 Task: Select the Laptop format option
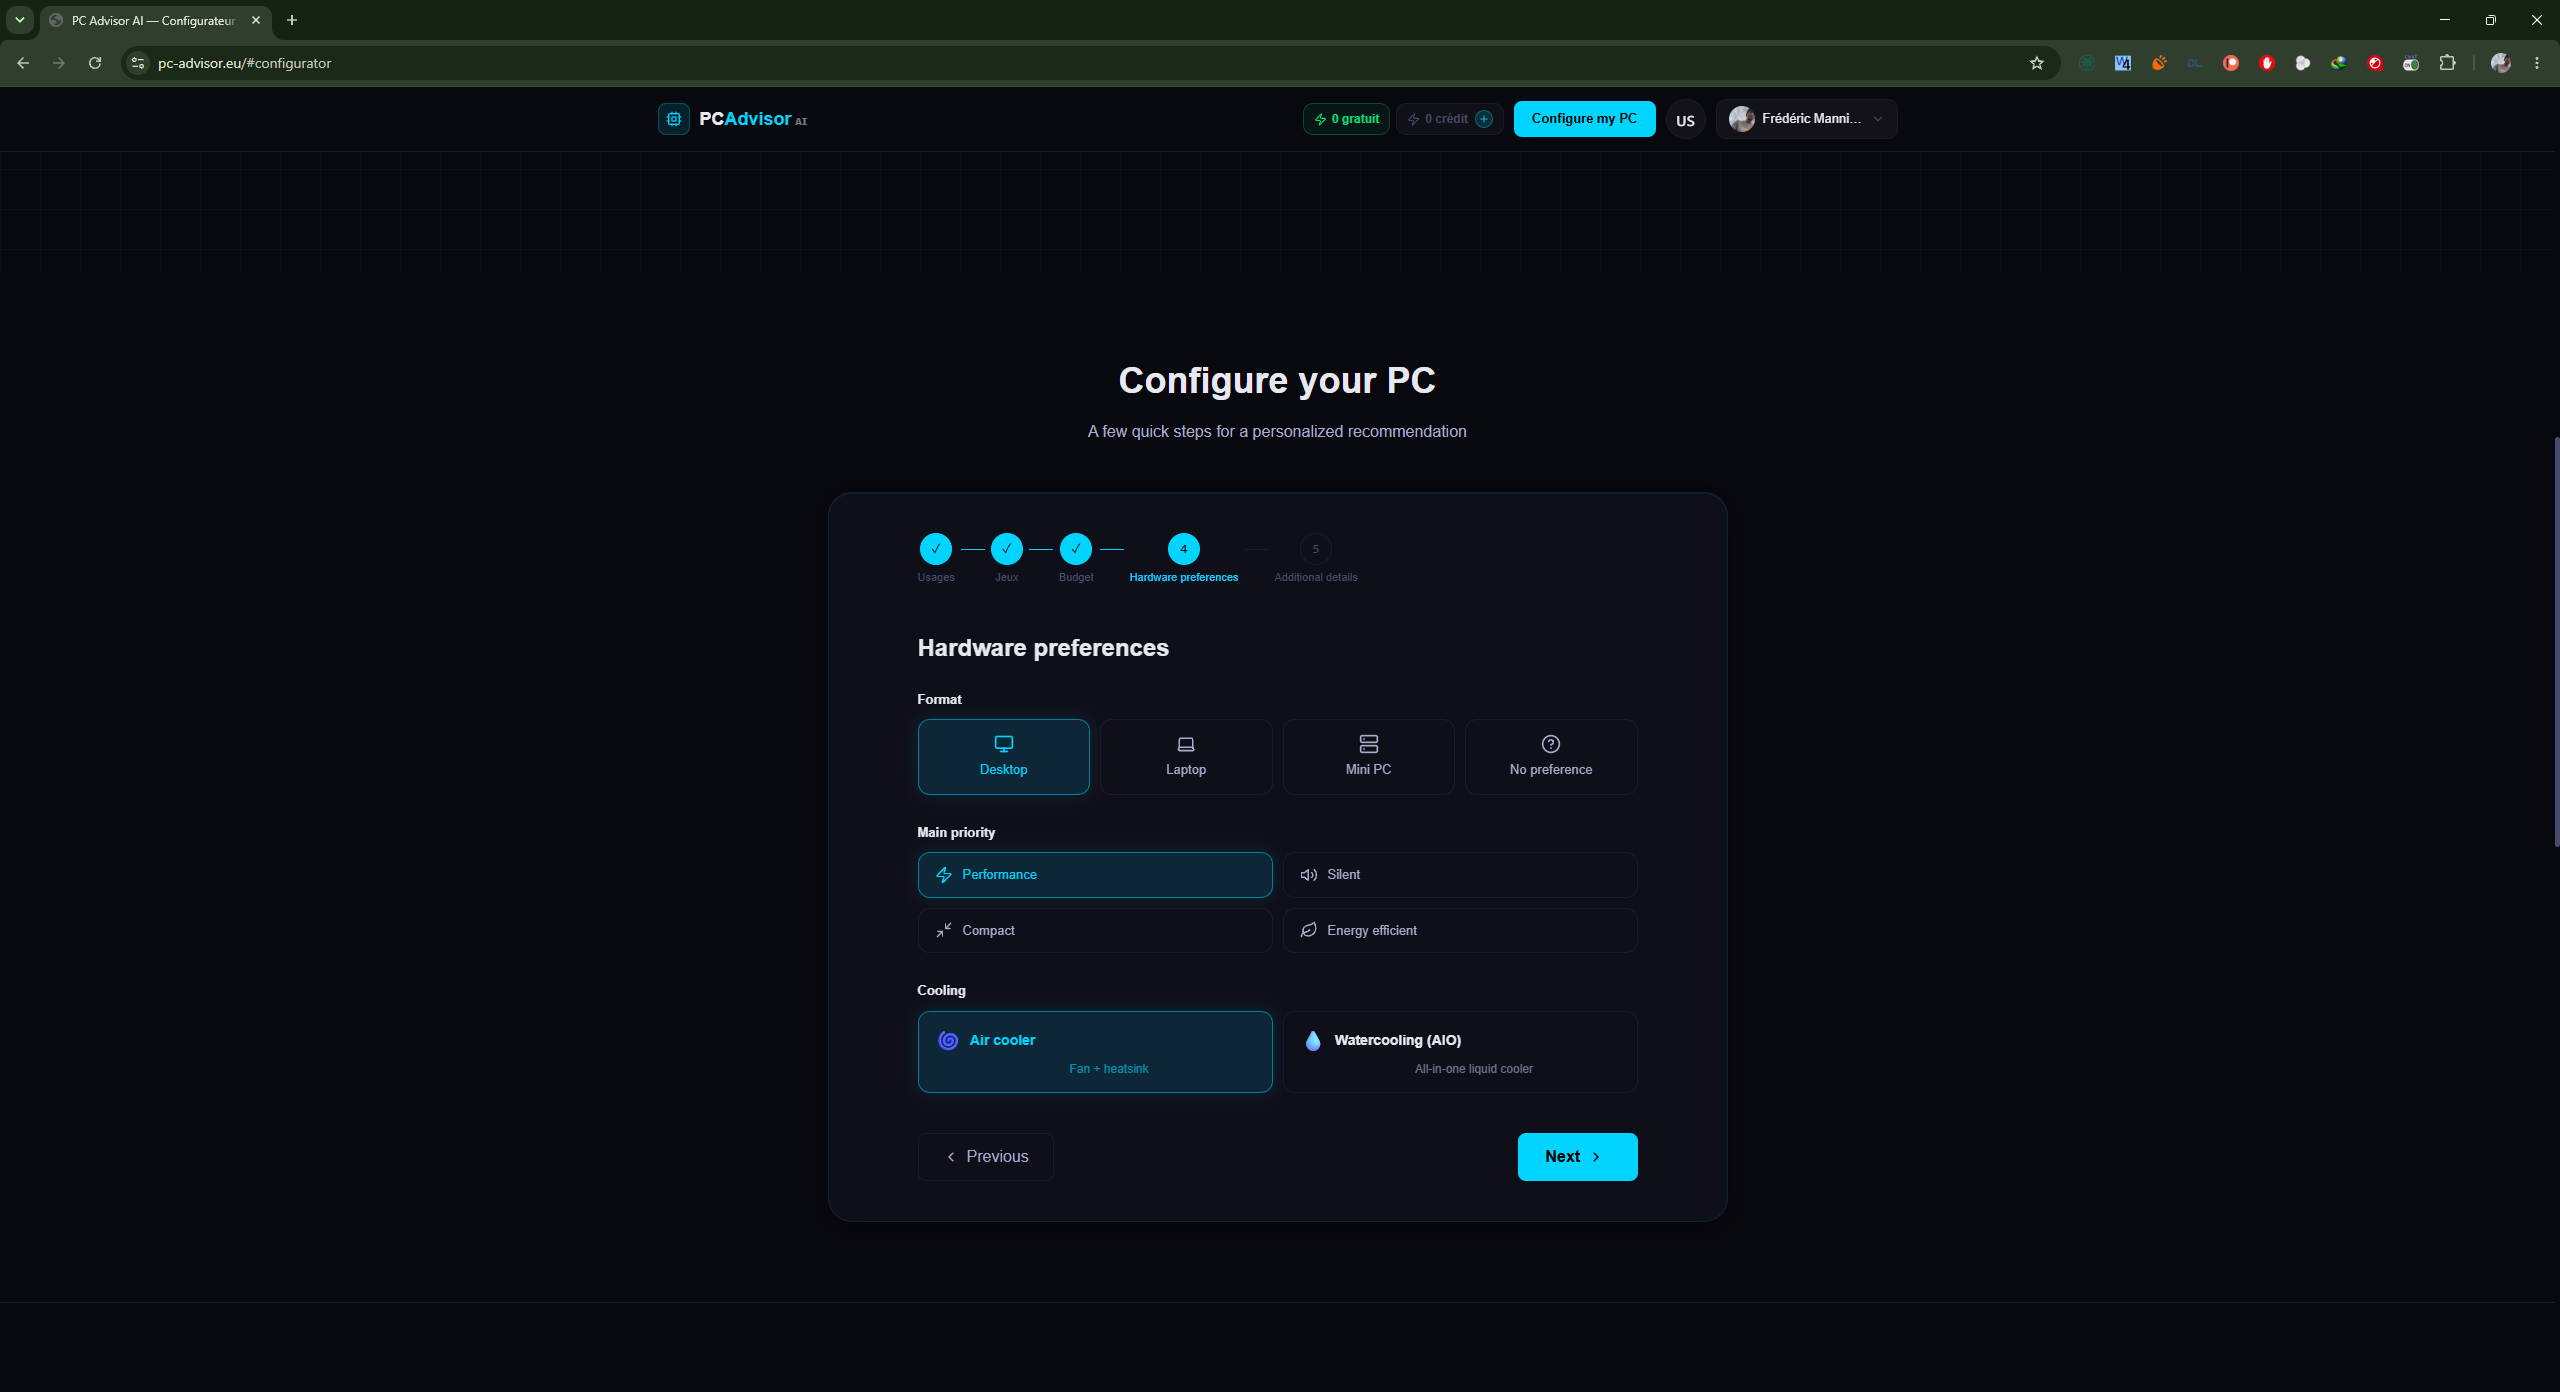(x=1186, y=757)
